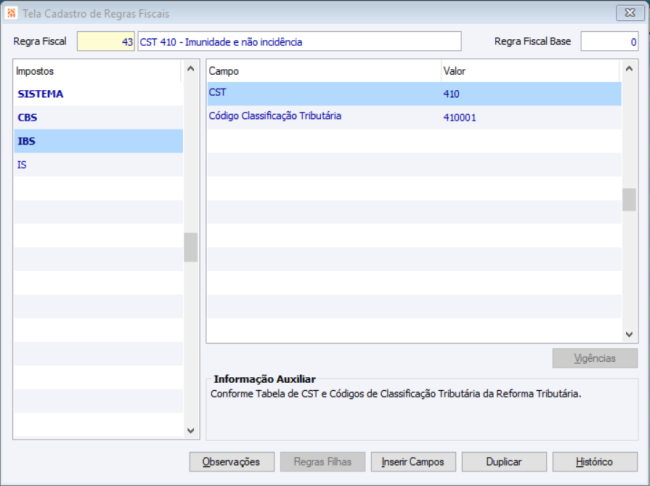Select IS in the Impostos list
The width and height of the screenshot is (650, 486).
coord(98,165)
